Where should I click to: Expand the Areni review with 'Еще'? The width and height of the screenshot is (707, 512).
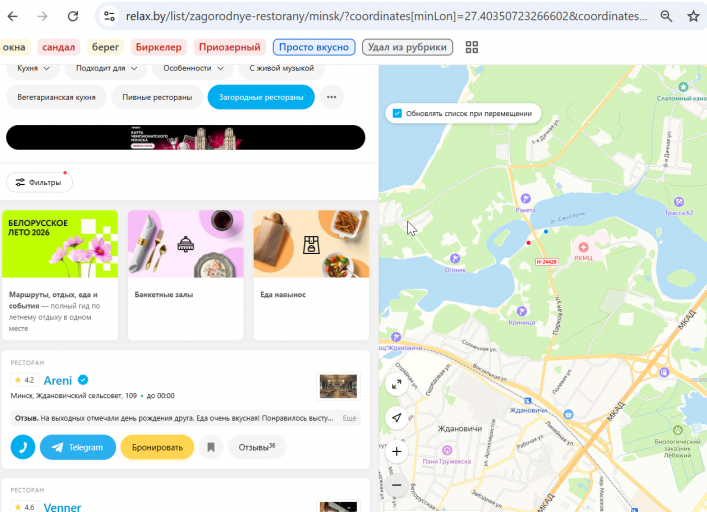349,418
